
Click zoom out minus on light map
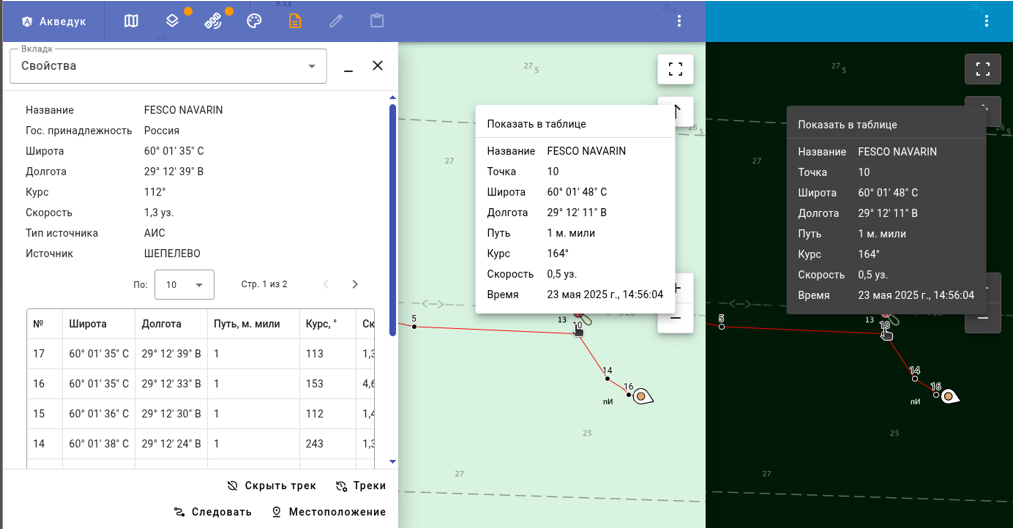coord(675,318)
